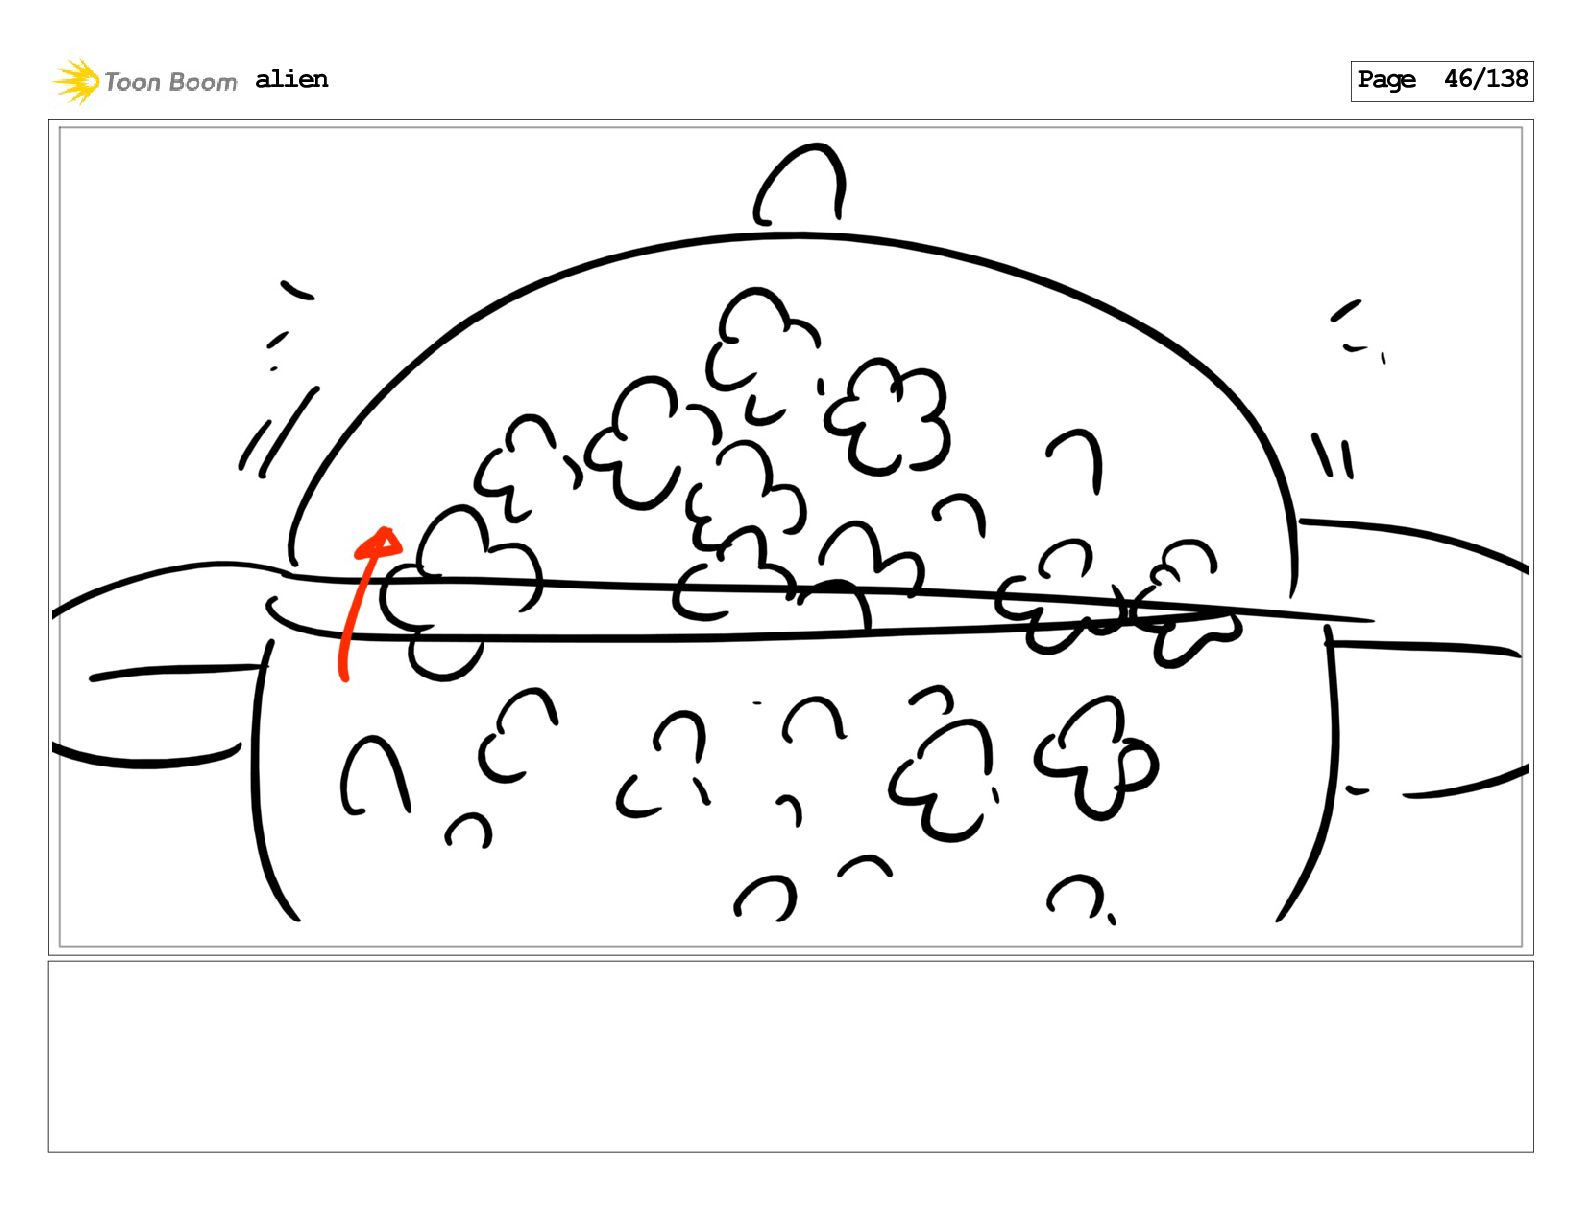Screen dimensions: 1584x1224
Task: Click the 46/138 page number
Action: pyautogui.click(x=1486, y=79)
